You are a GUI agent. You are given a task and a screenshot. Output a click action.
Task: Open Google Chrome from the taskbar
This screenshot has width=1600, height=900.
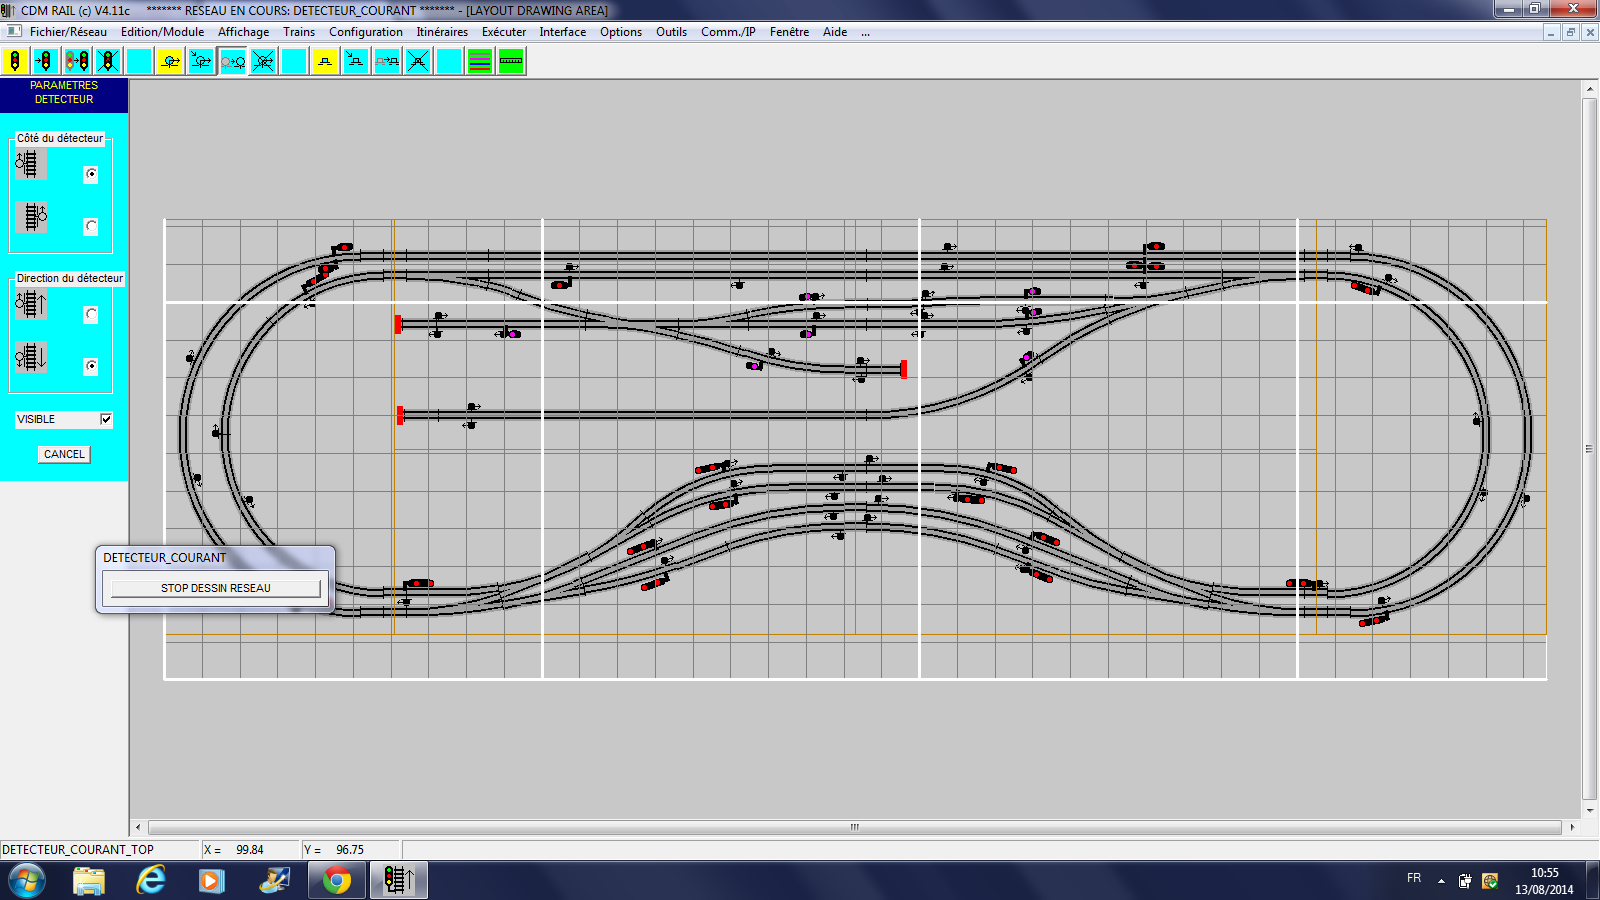(337, 881)
